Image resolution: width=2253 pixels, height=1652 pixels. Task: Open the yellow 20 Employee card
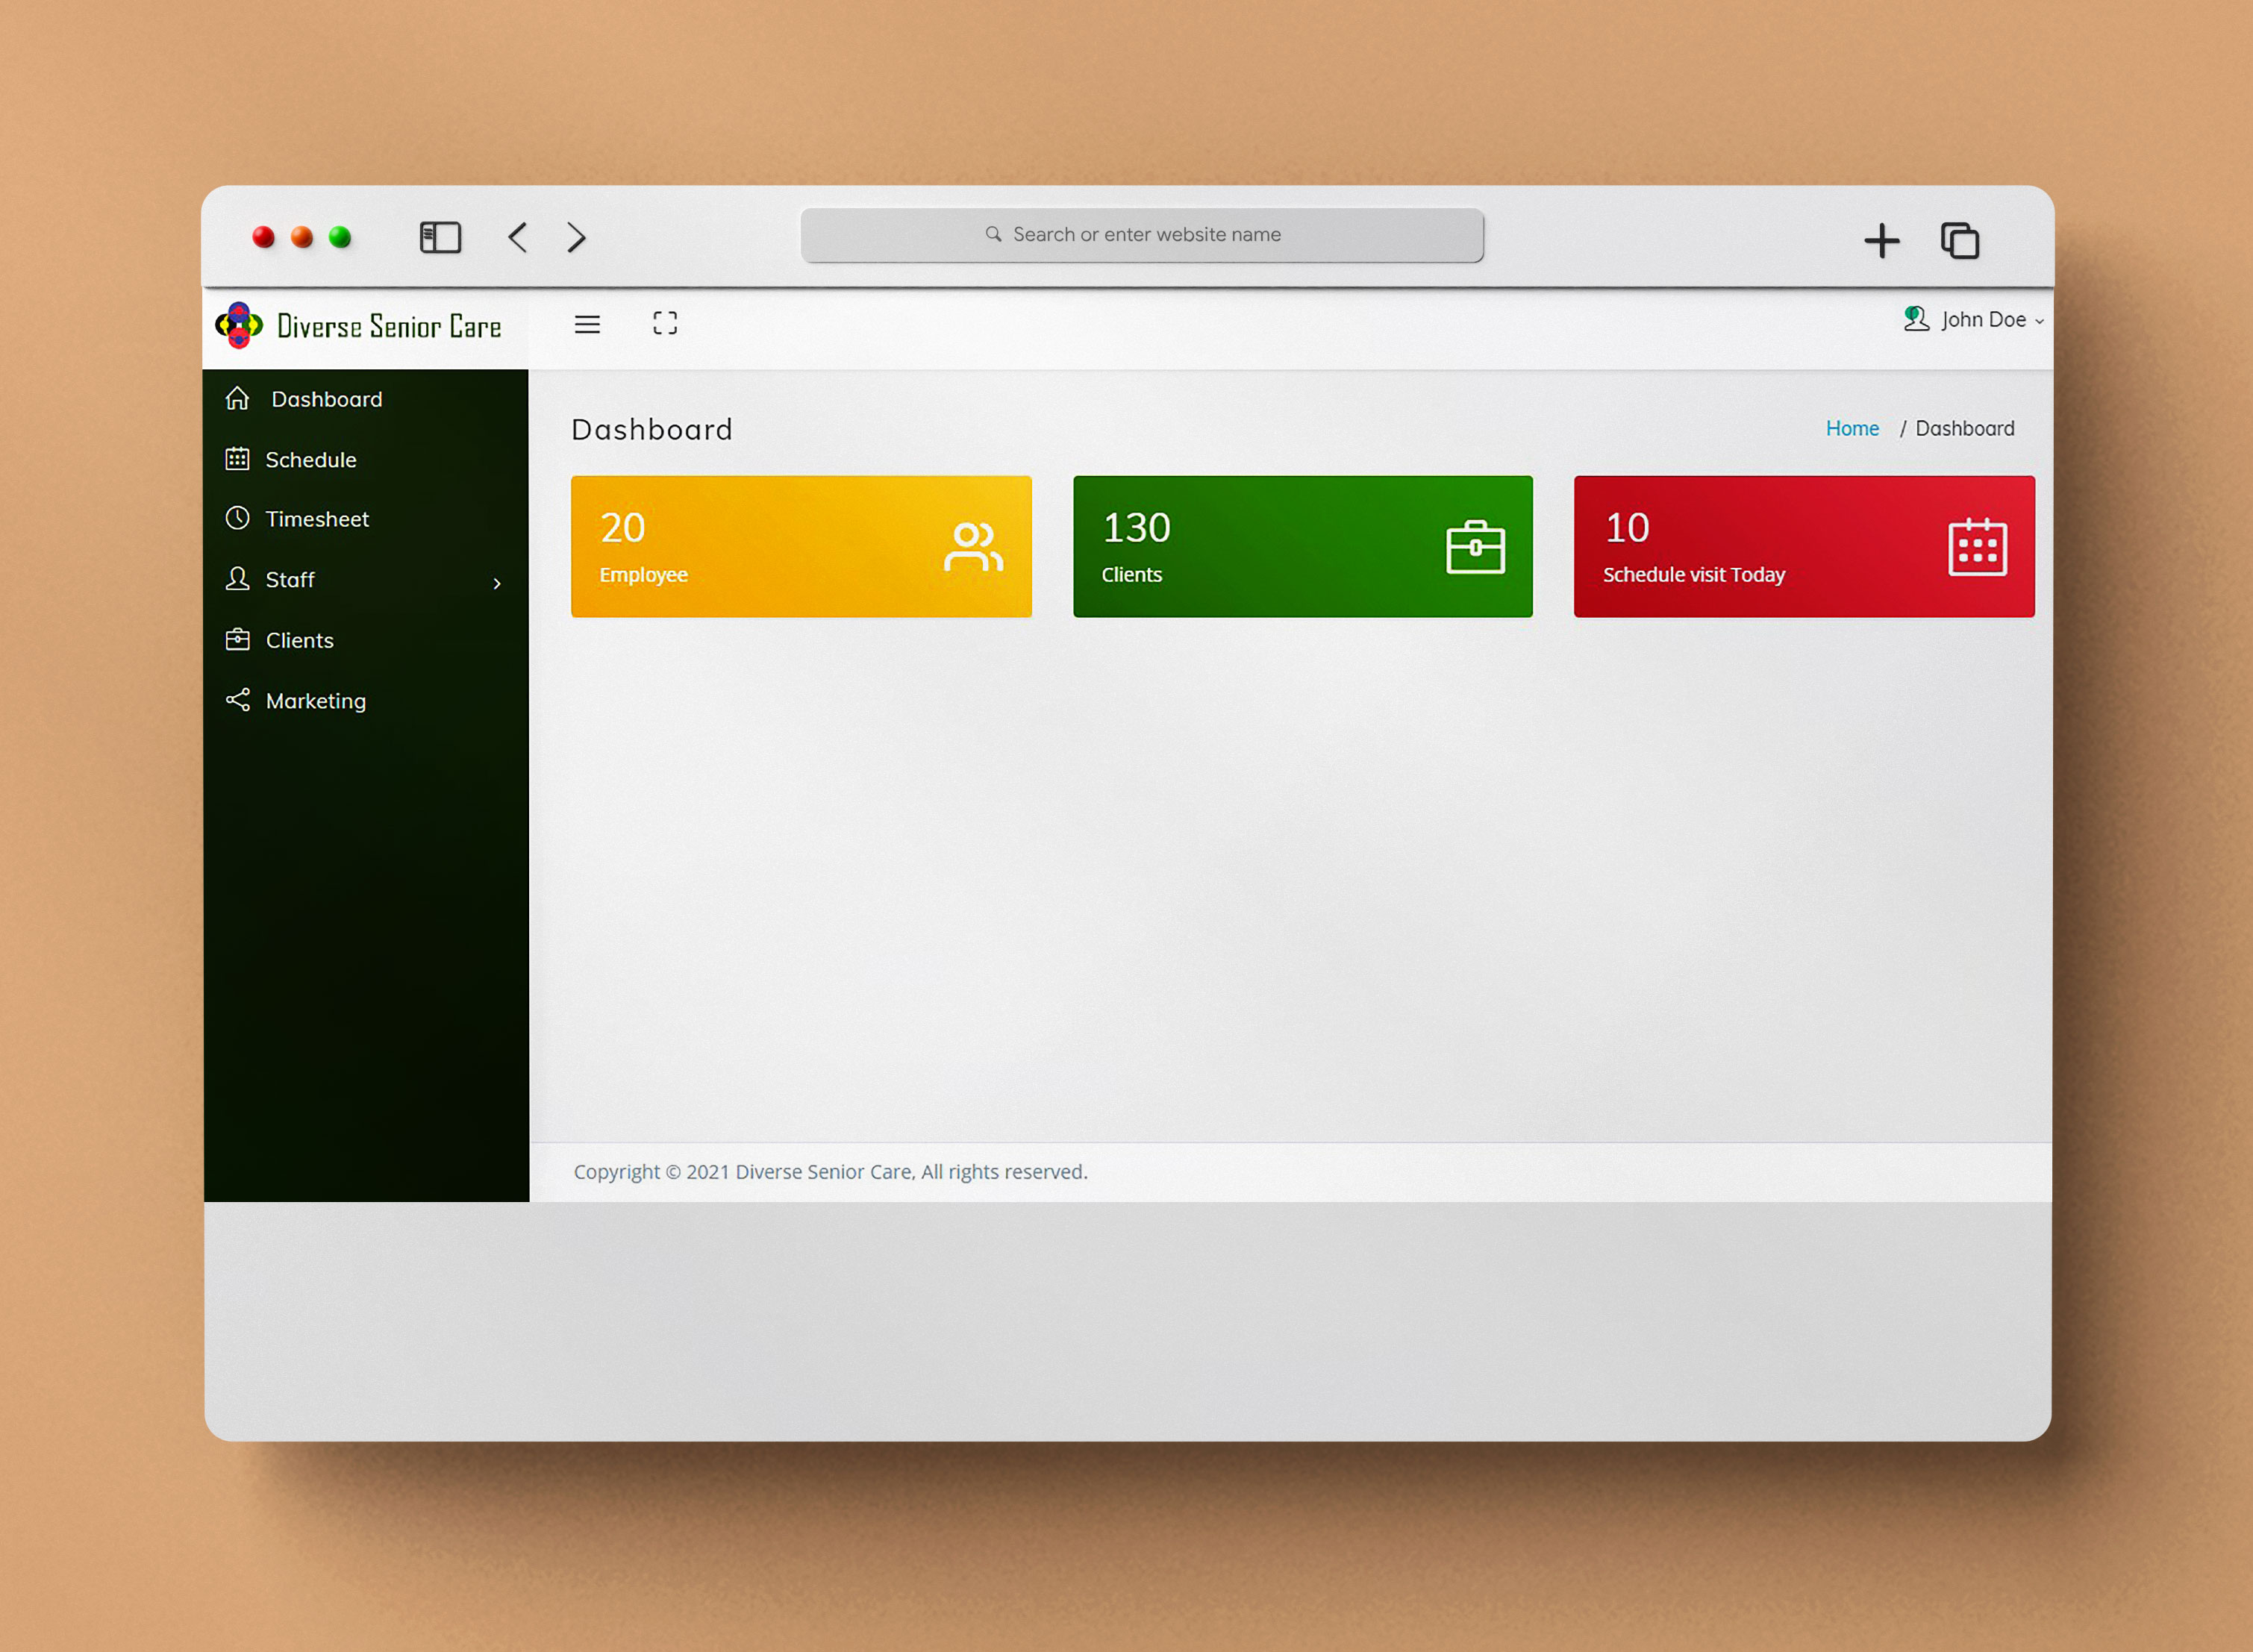tap(801, 547)
